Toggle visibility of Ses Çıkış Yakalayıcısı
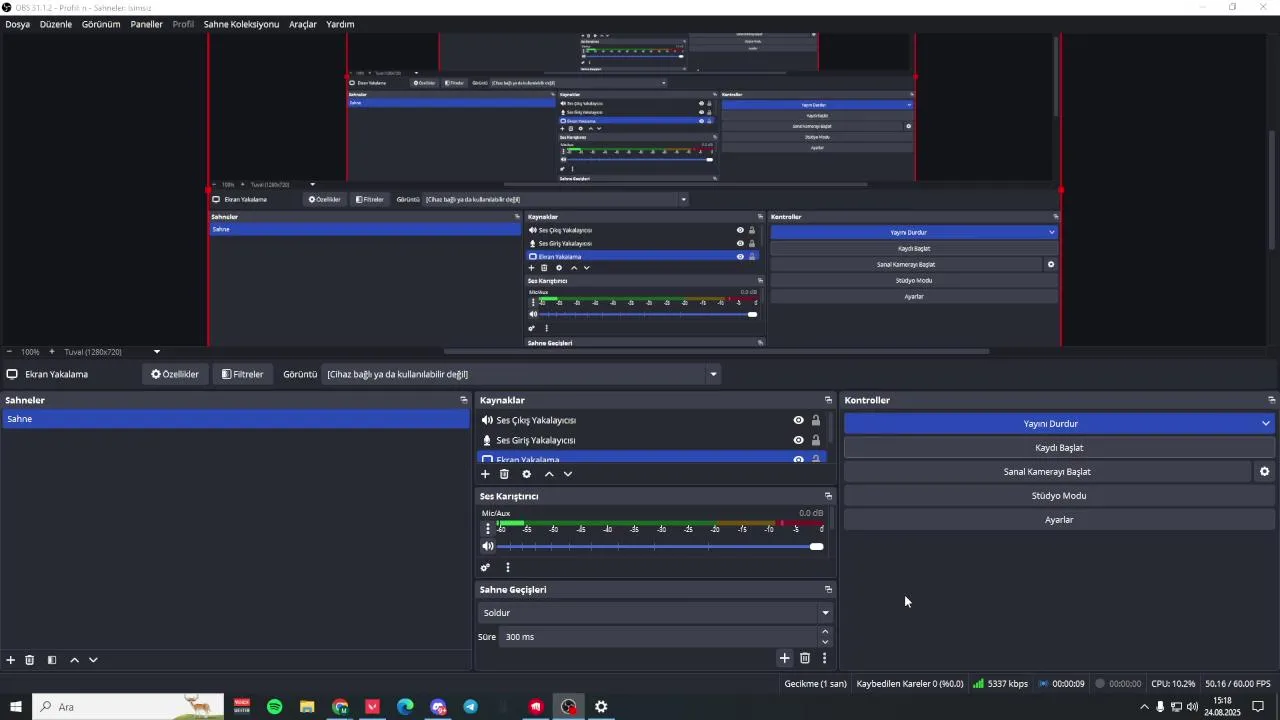The height and width of the screenshot is (720, 1280). tap(798, 421)
